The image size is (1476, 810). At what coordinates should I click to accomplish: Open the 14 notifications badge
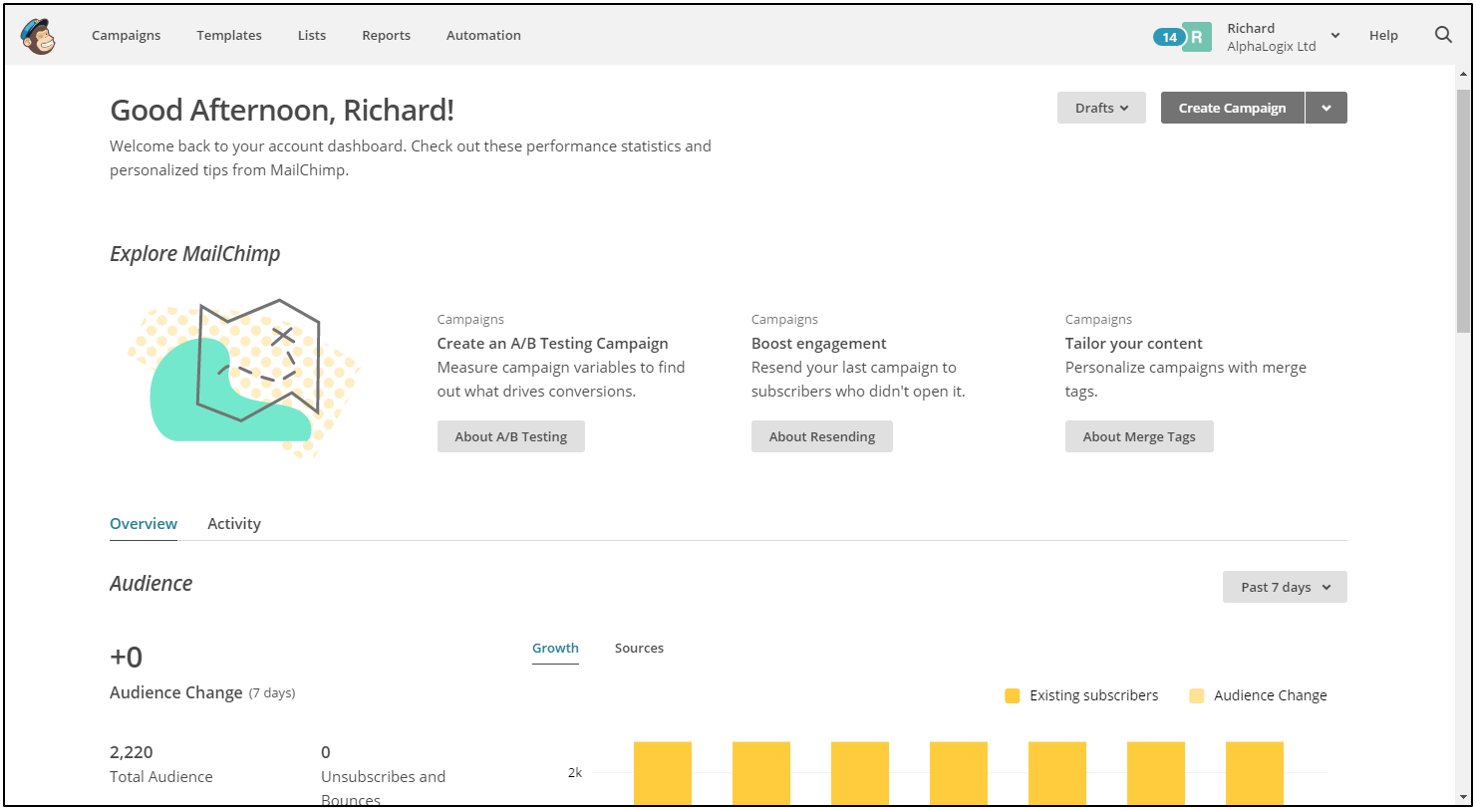(1168, 37)
